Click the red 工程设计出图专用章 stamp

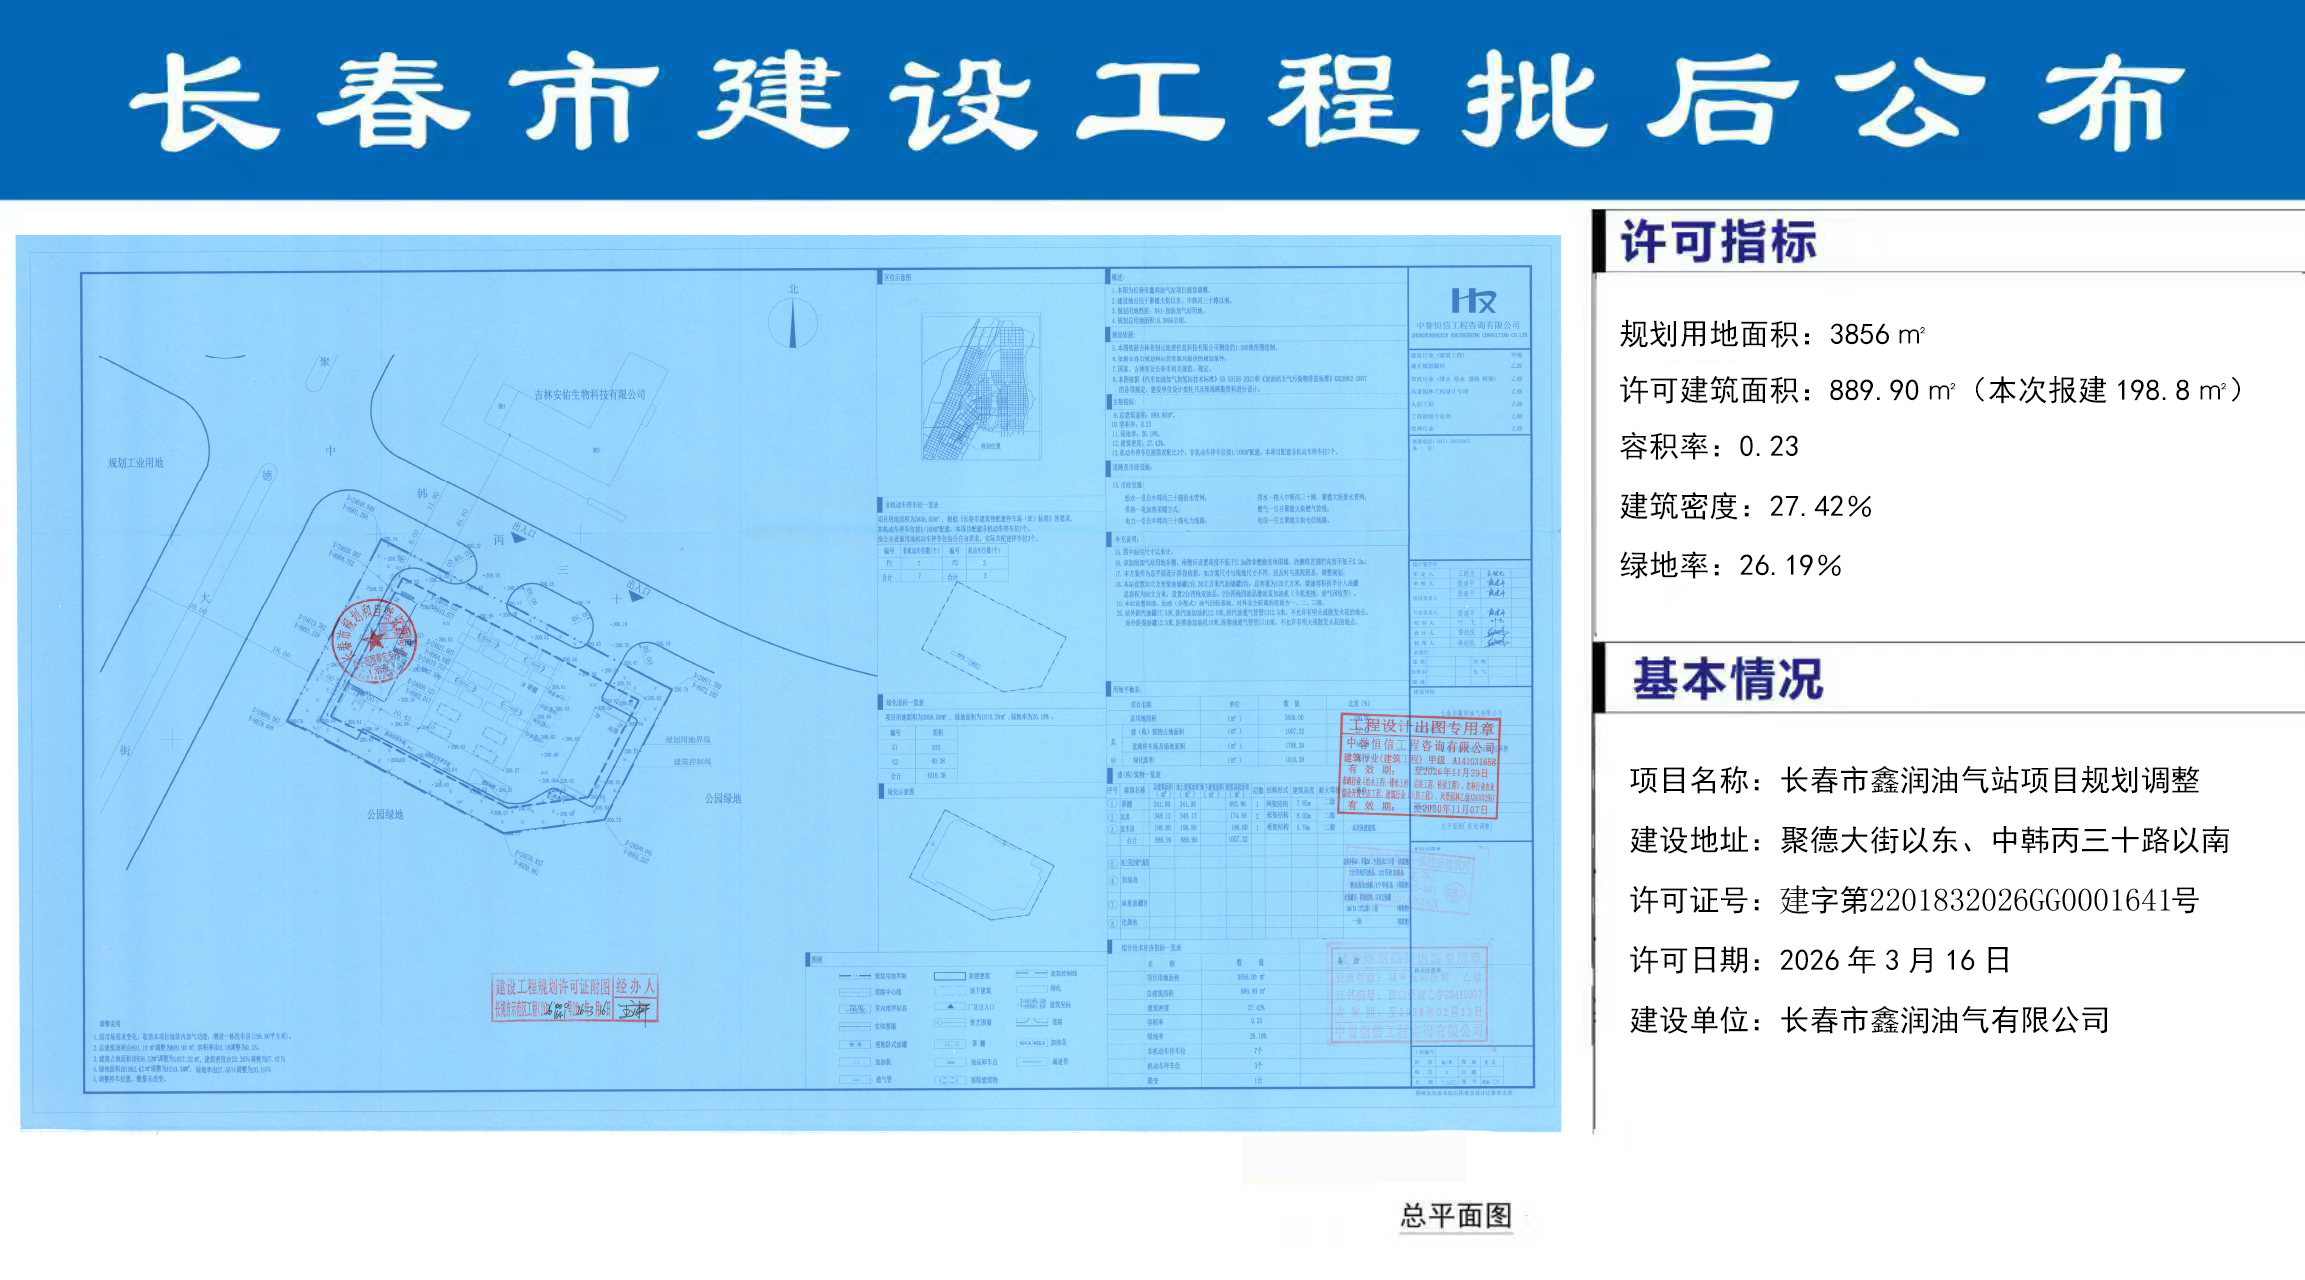(1419, 765)
